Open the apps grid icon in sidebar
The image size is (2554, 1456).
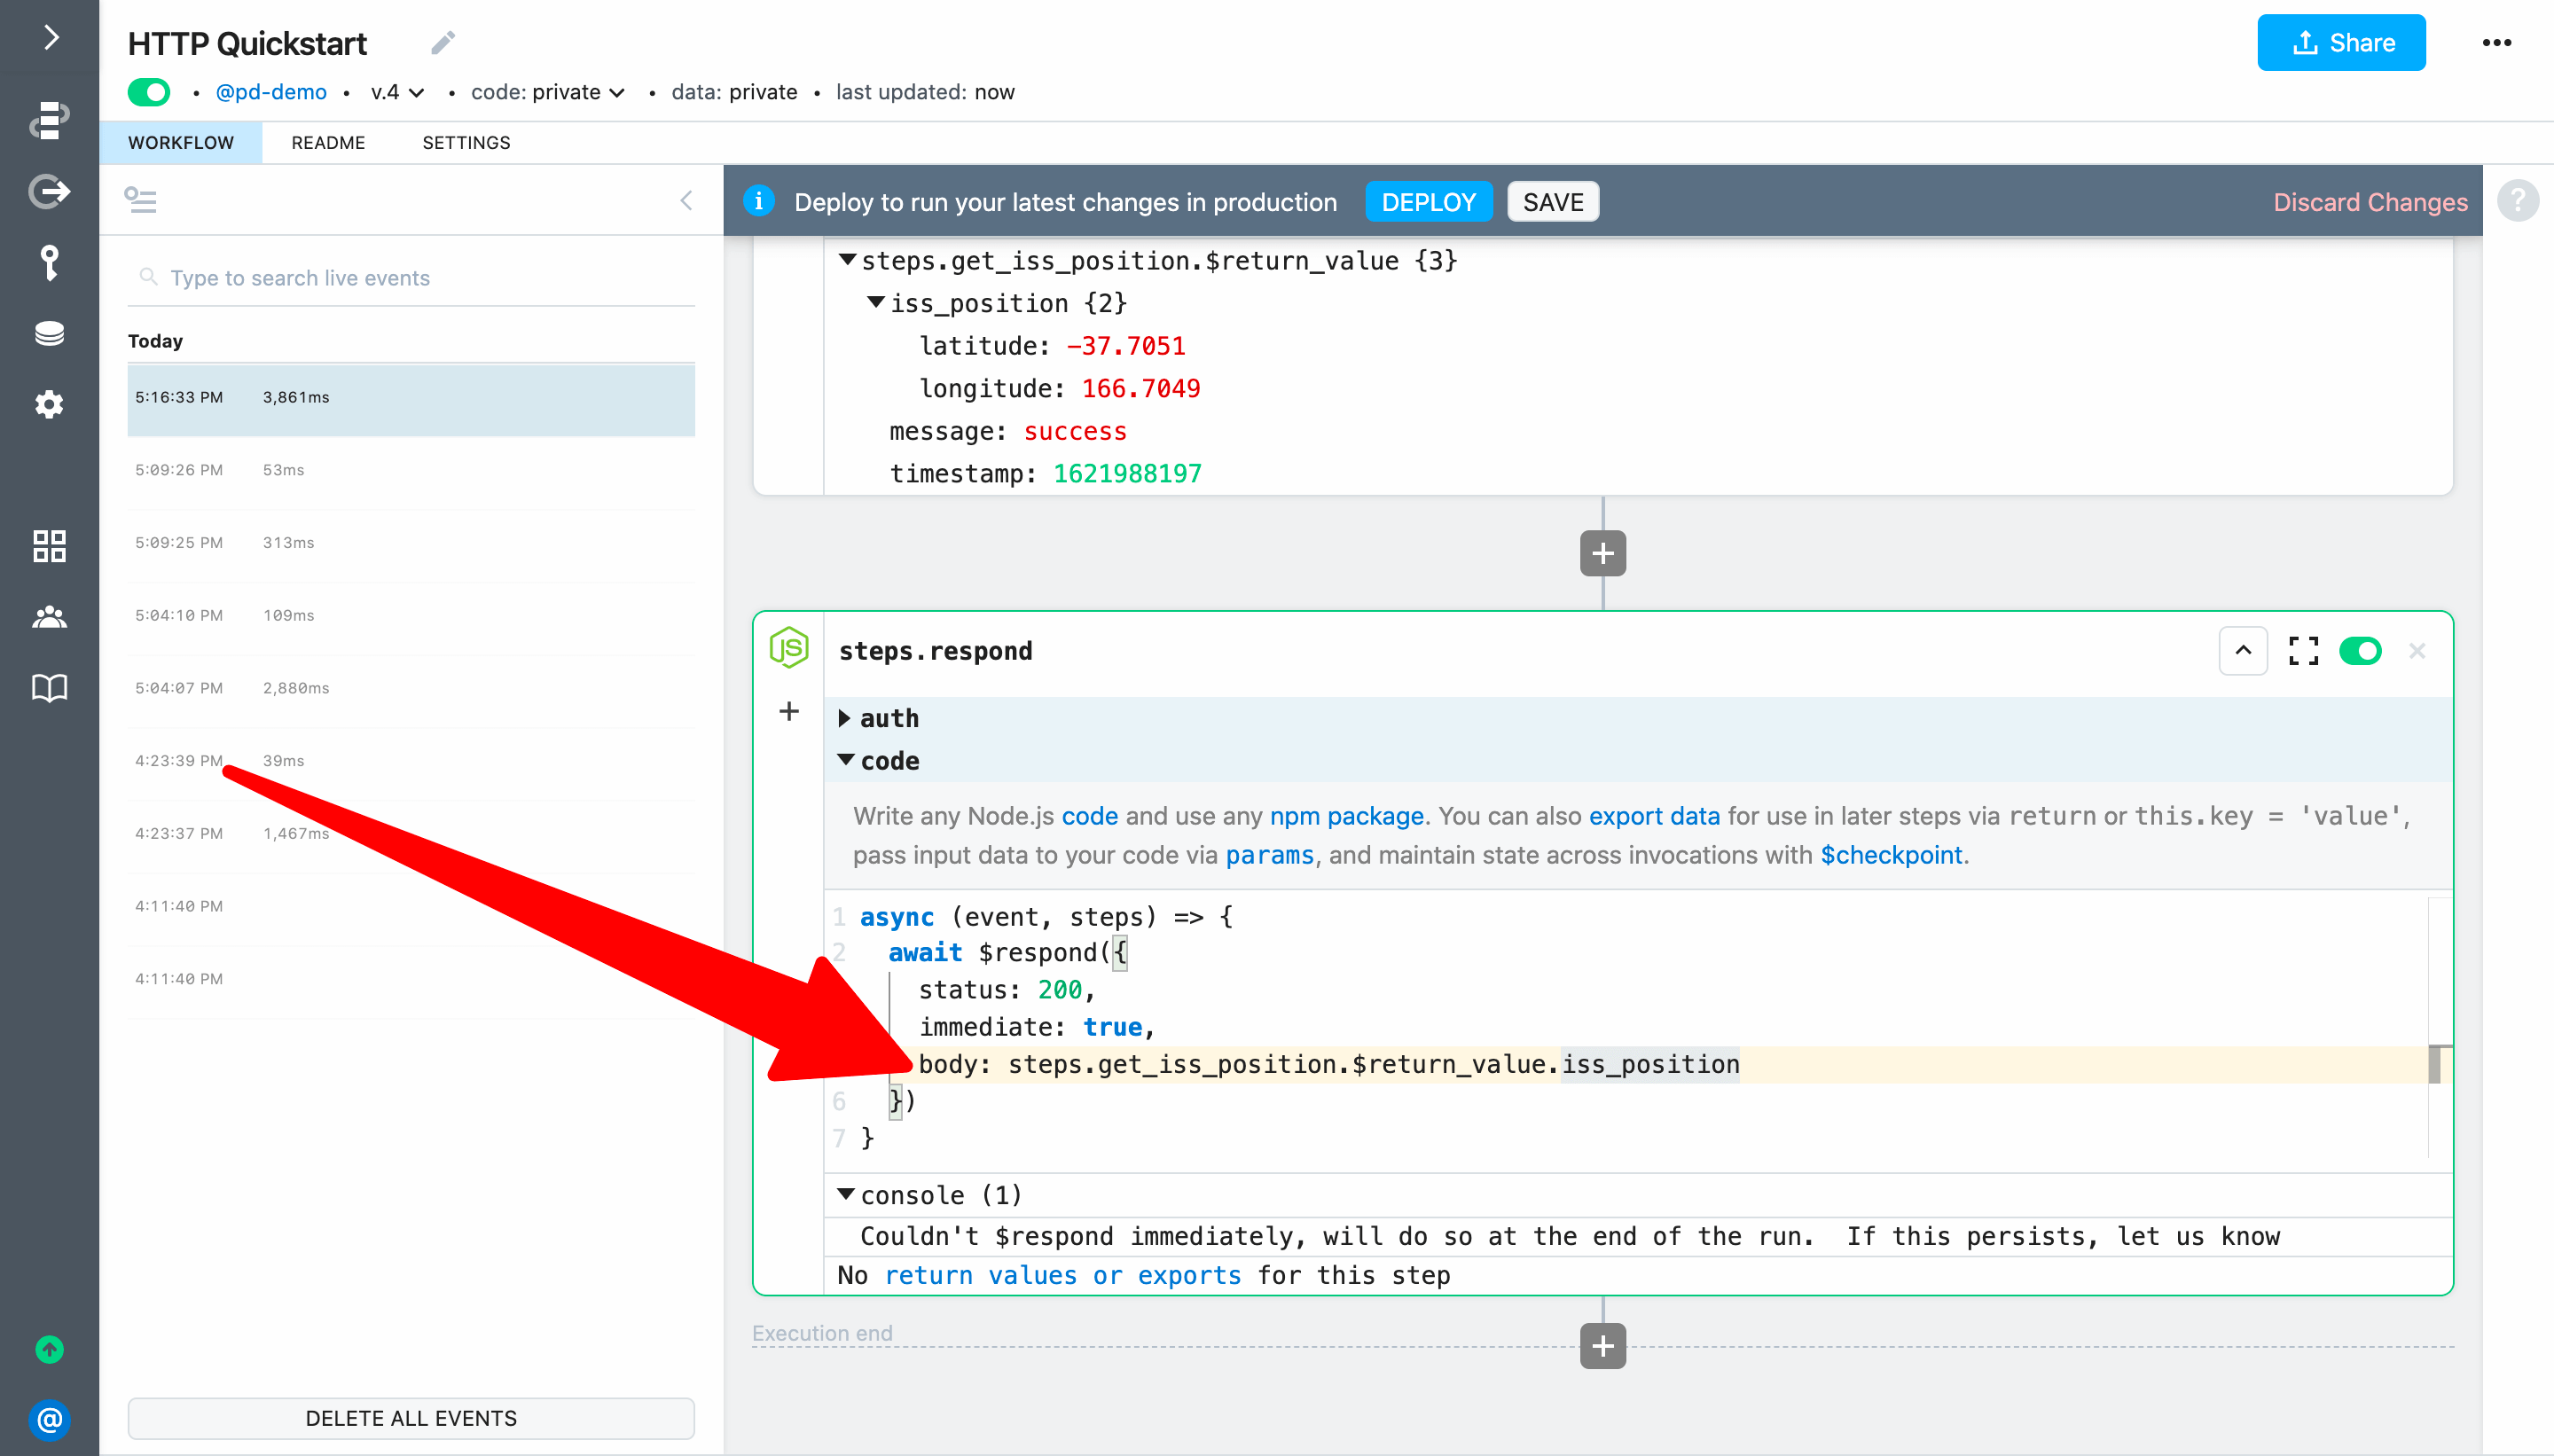tap(49, 546)
